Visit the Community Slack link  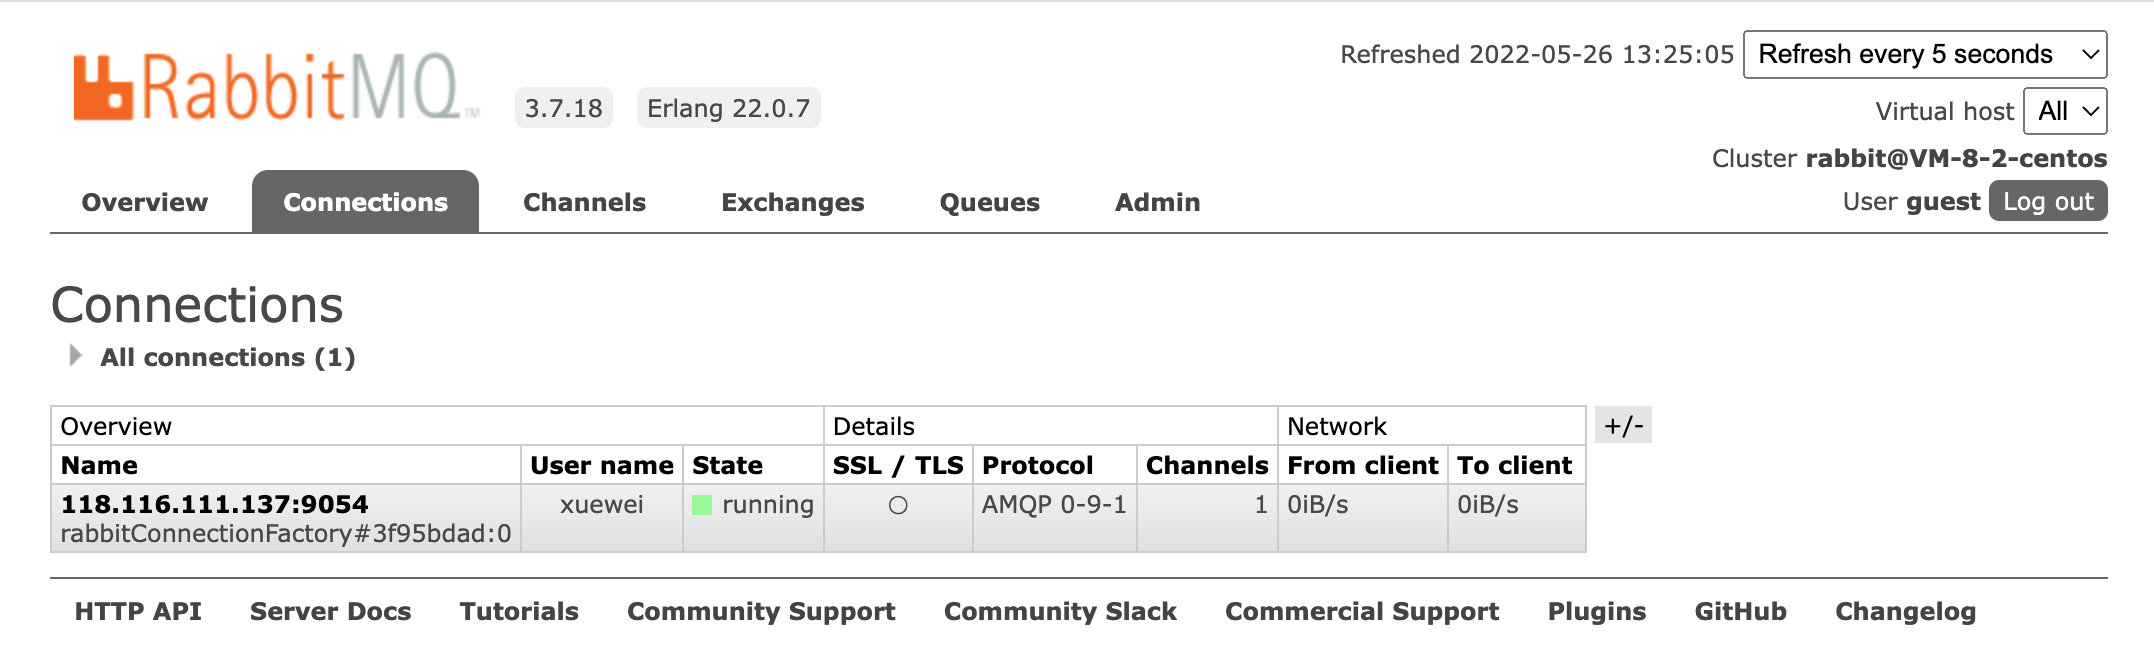point(1060,611)
